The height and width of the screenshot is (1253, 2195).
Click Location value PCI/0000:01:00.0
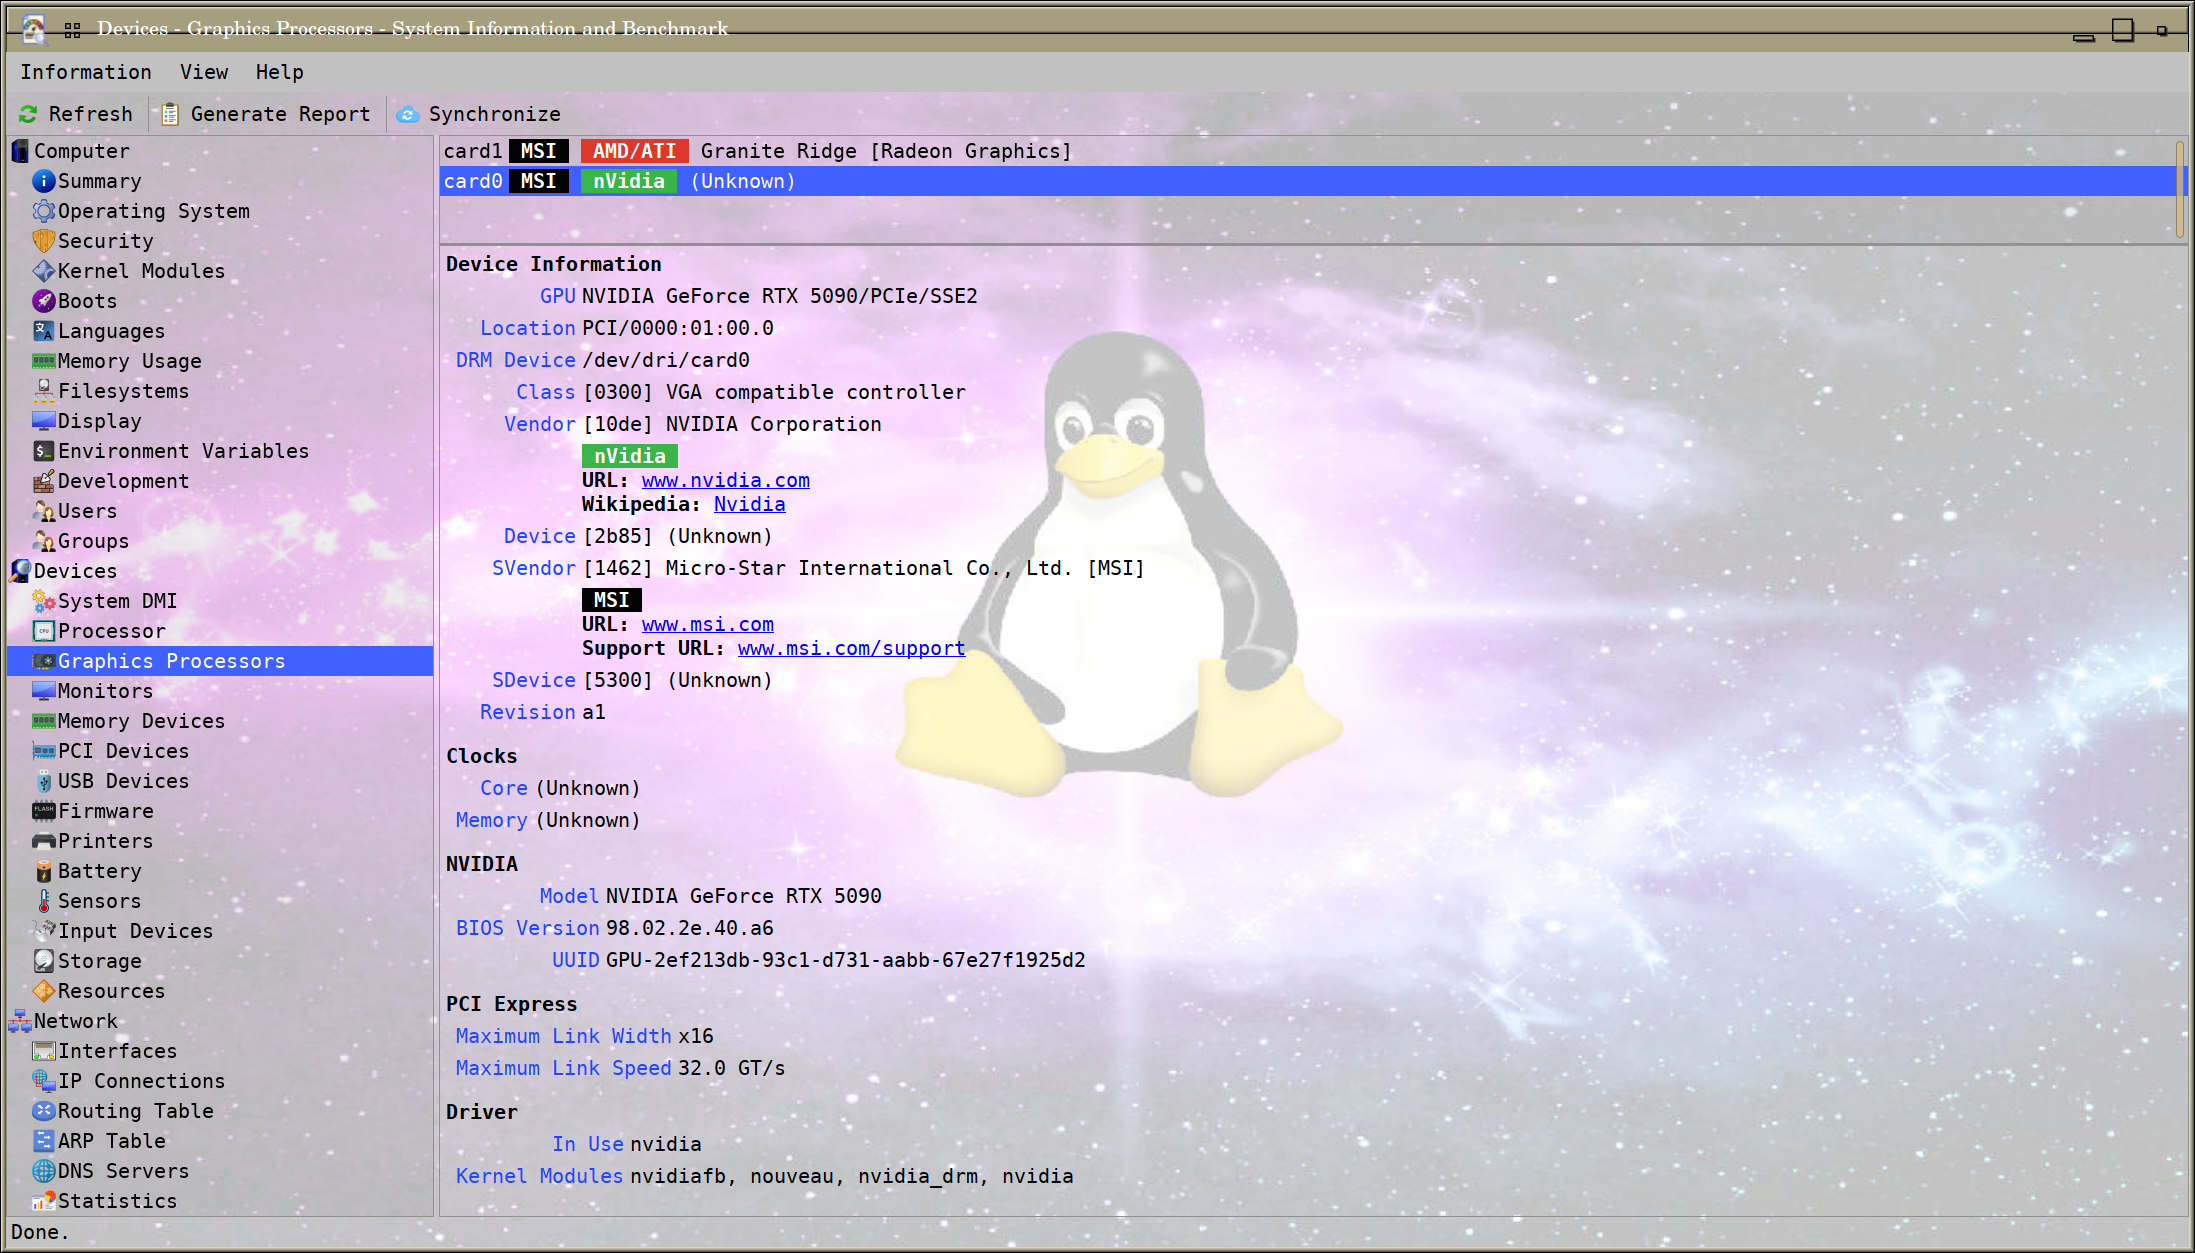[678, 328]
